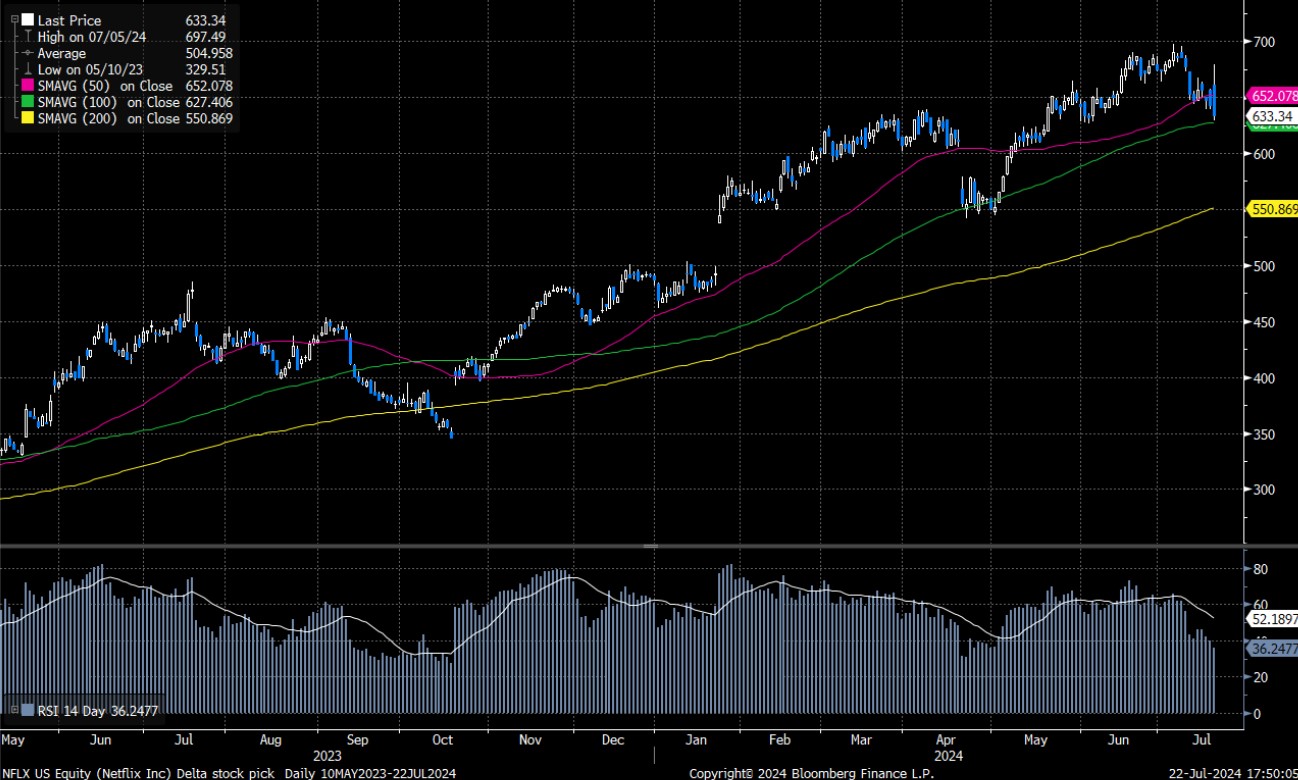Viewport: 1298px width, 780px height.
Task: Toggle the Last Price legend entry
Action: [70, 20]
